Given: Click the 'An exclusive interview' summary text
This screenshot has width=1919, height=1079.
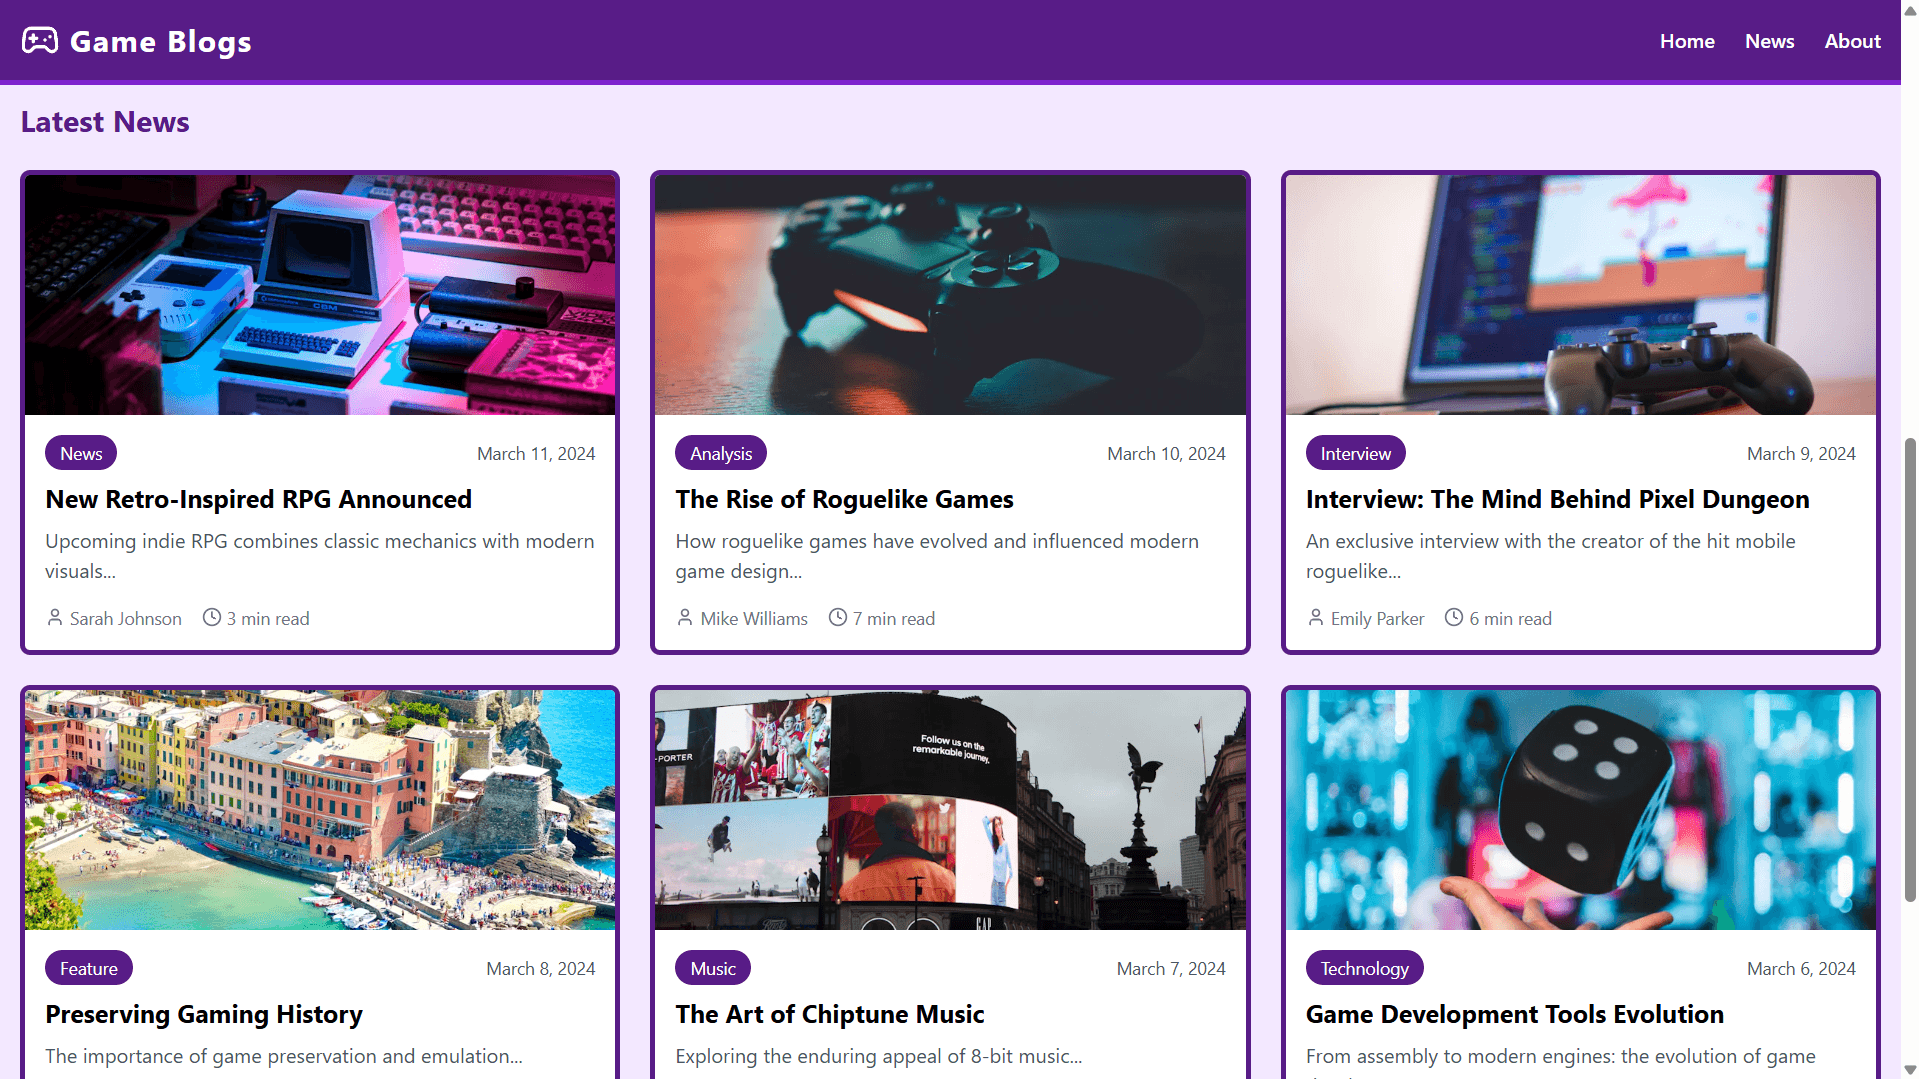Looking at the screenshot, I should pyautogui.click(x=1551, y=556).
